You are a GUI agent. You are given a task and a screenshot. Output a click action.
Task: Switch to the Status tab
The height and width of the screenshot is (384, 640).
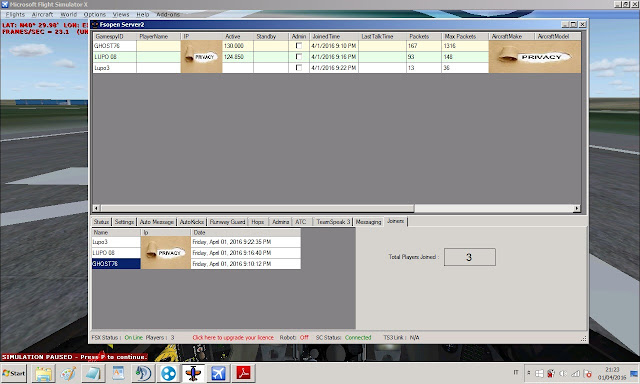(x=101, y=222)
